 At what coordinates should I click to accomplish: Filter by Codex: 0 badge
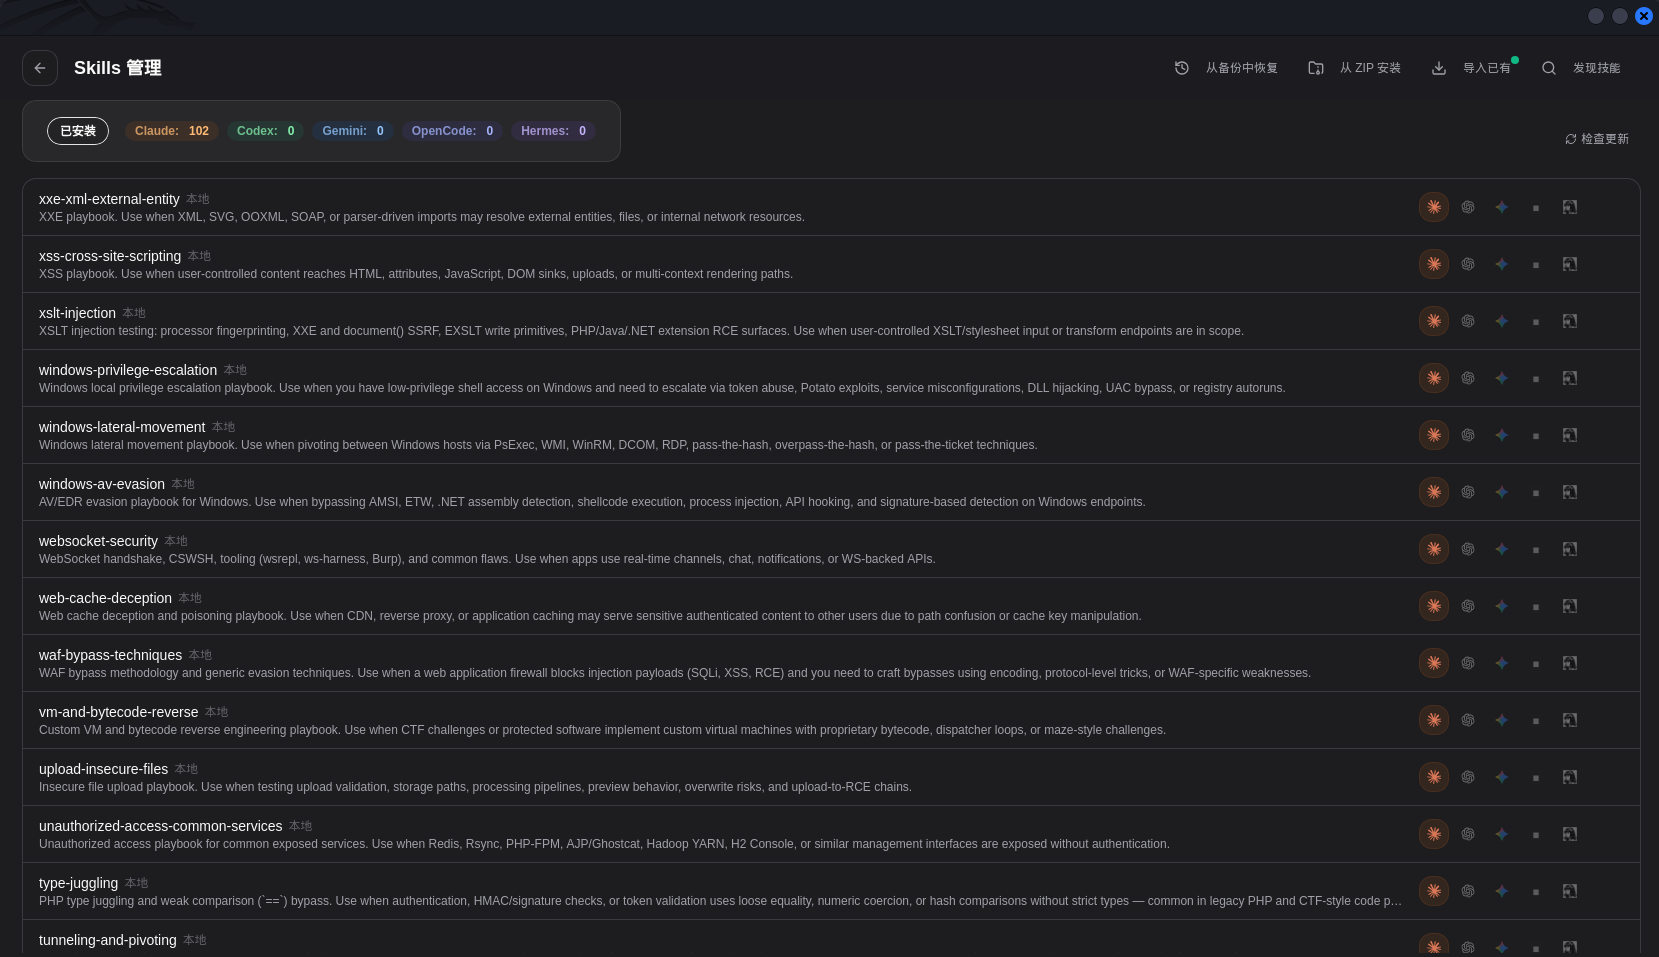pyautogui.click(x=265, y=131)
